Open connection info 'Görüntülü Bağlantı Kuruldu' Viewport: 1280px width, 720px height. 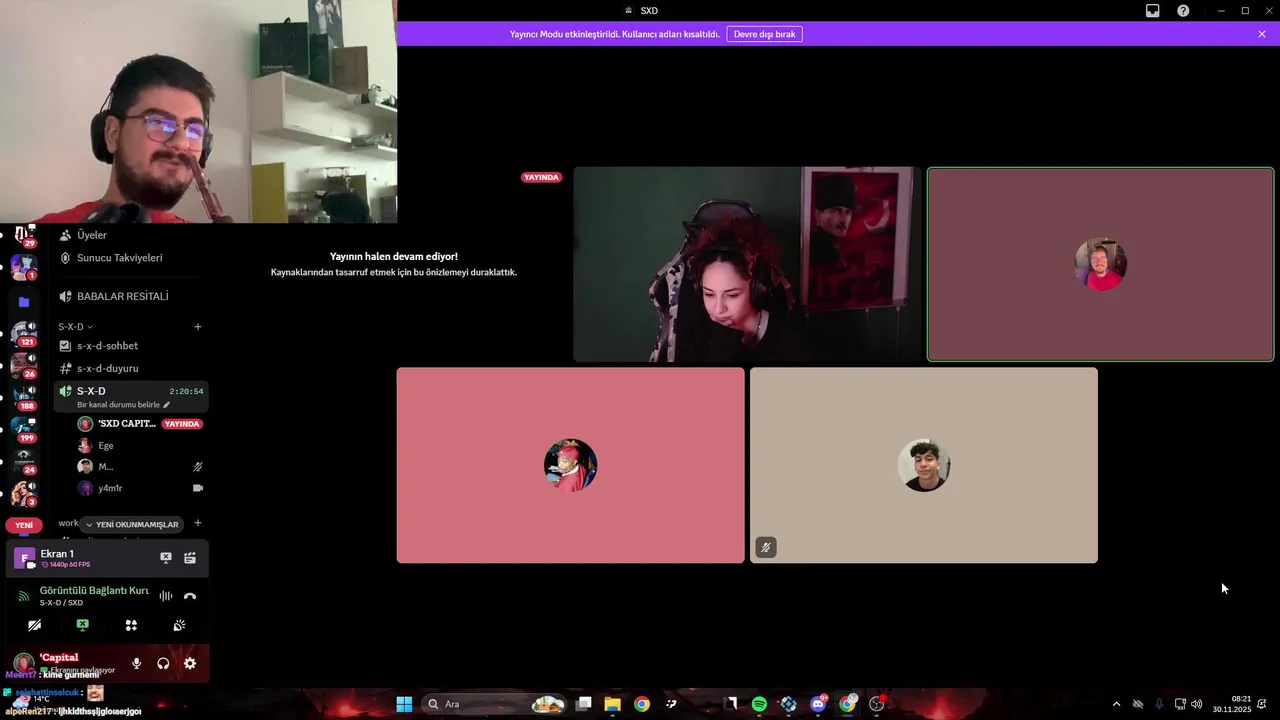coord(94,590)
